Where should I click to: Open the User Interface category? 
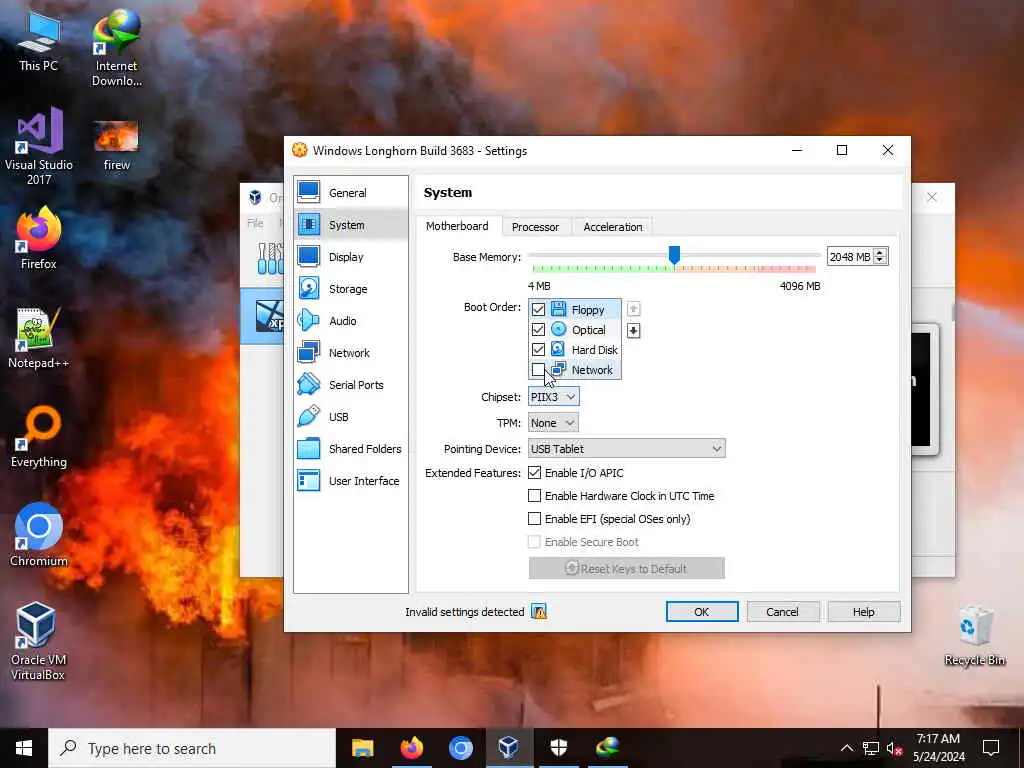pos(351,481)
